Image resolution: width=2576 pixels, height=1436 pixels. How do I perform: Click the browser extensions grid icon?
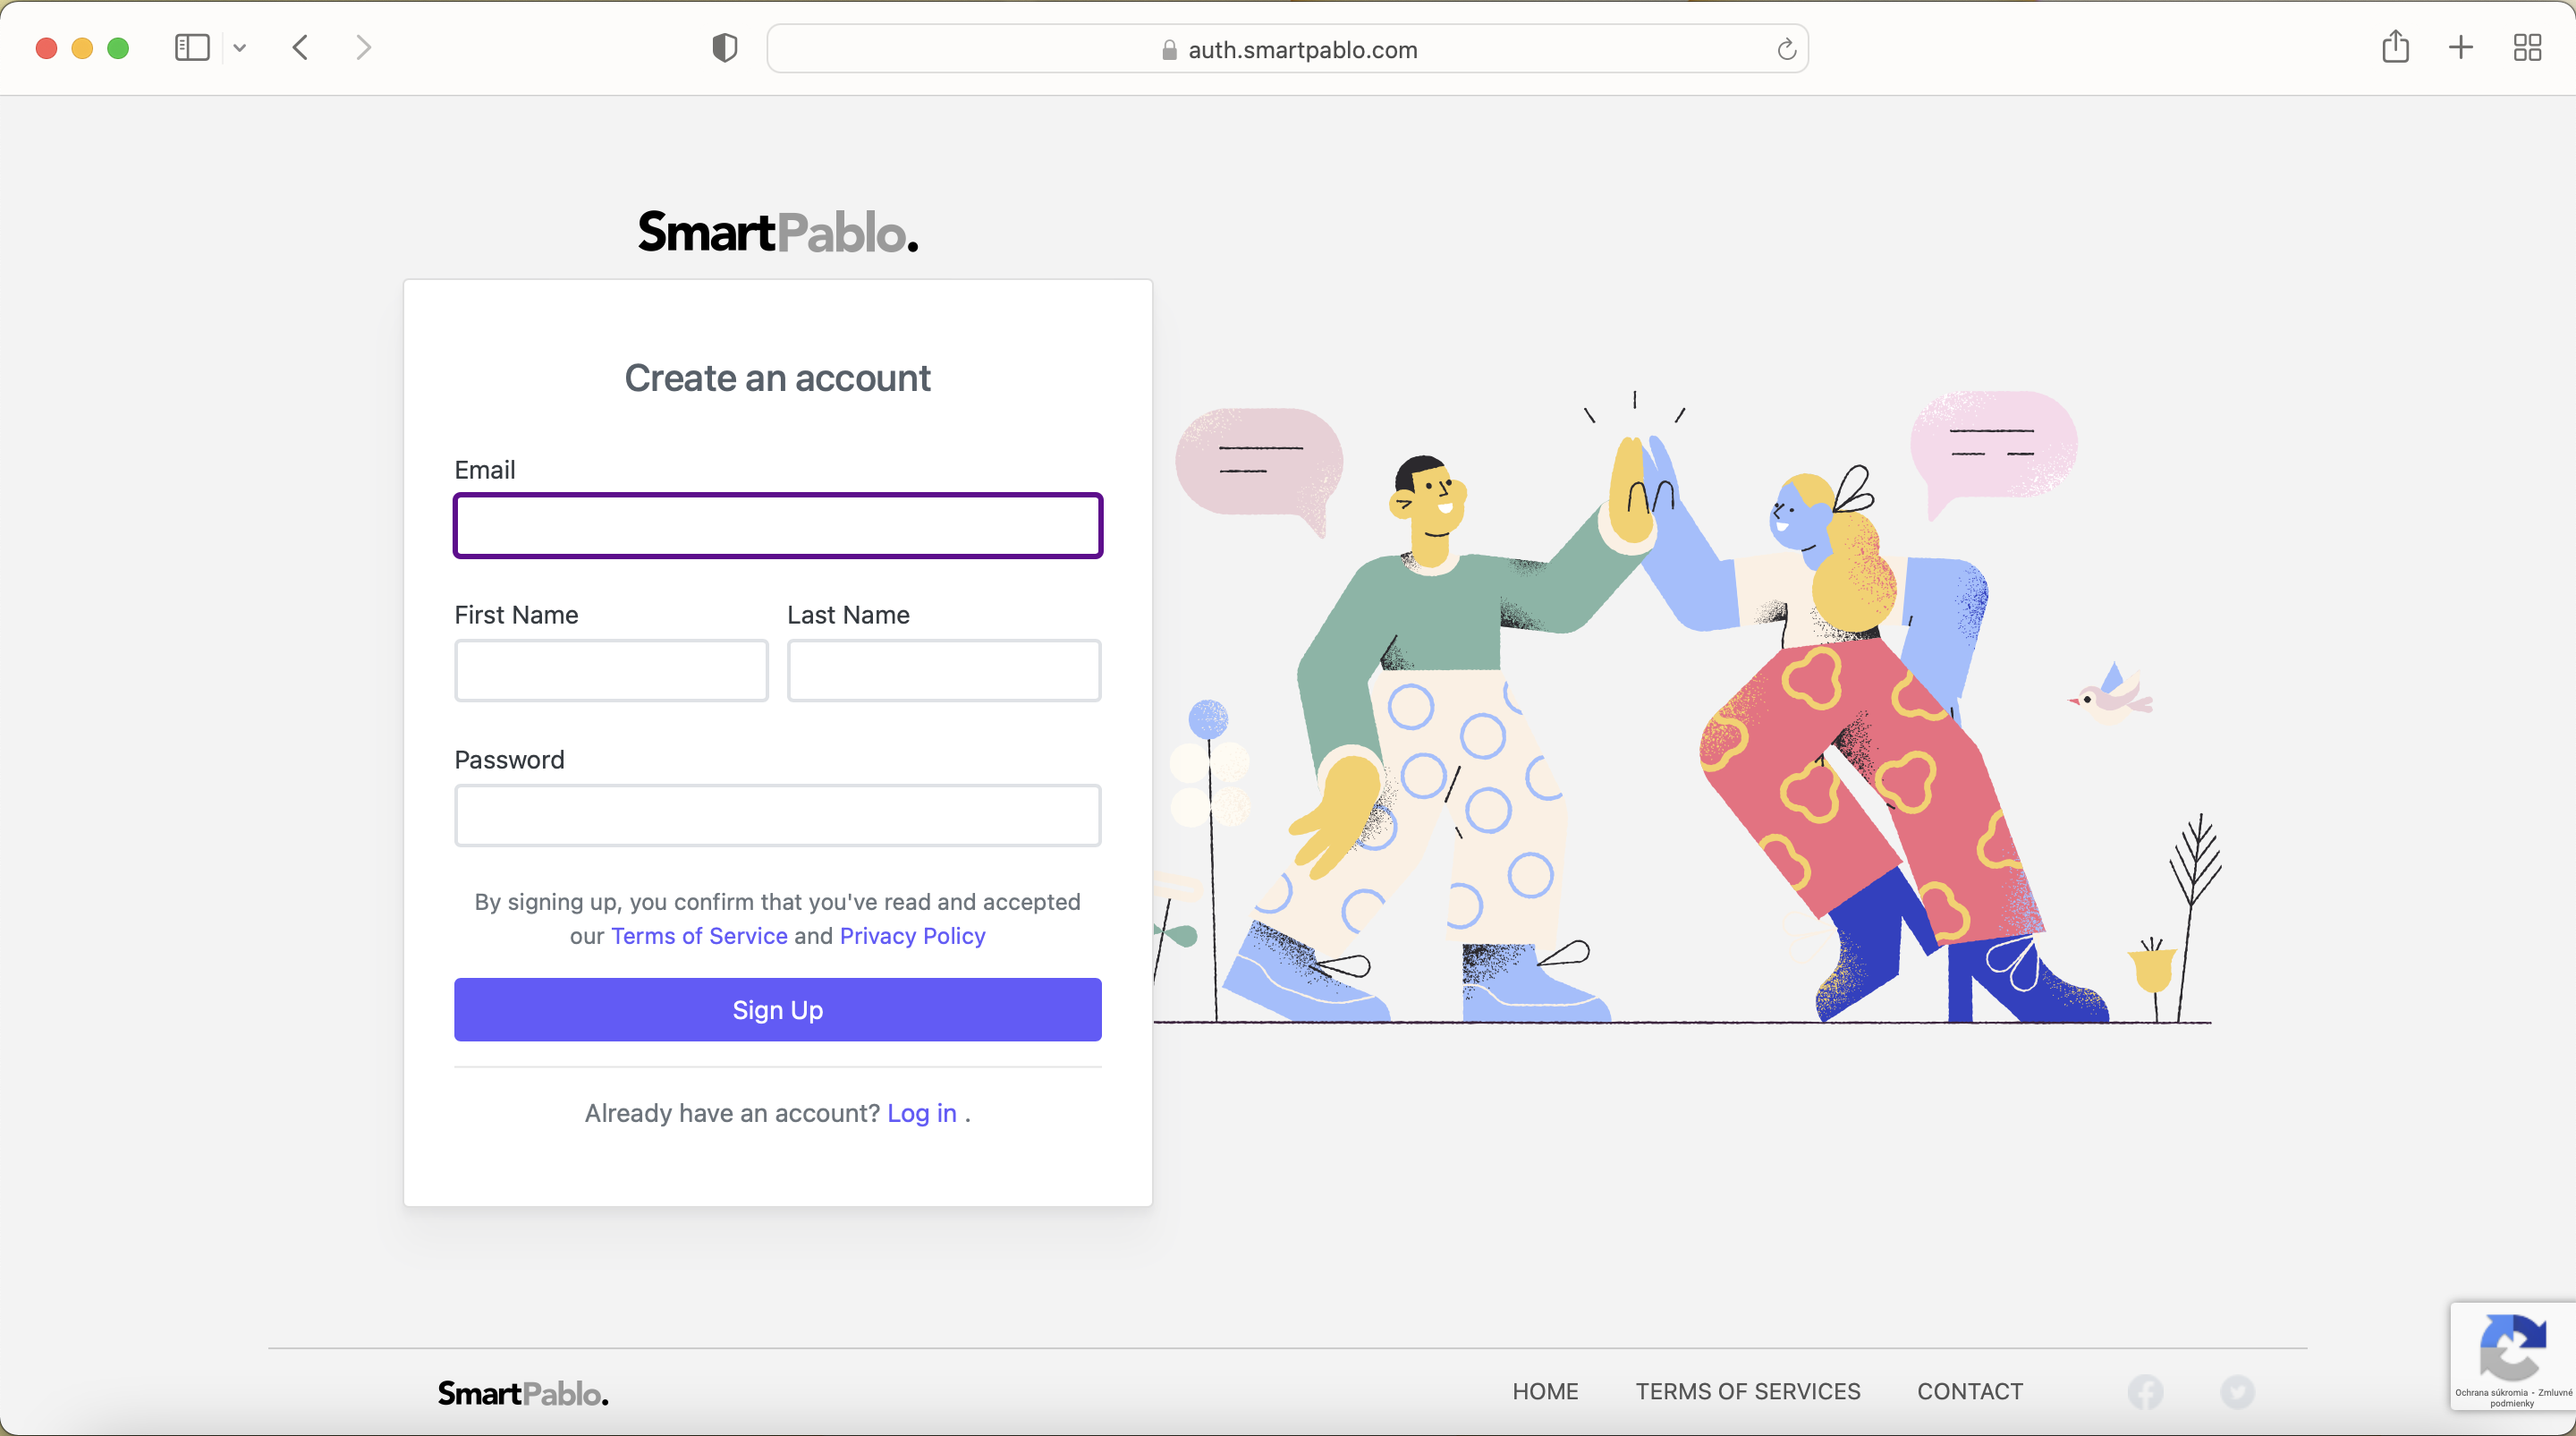[x=2527, y=47]
